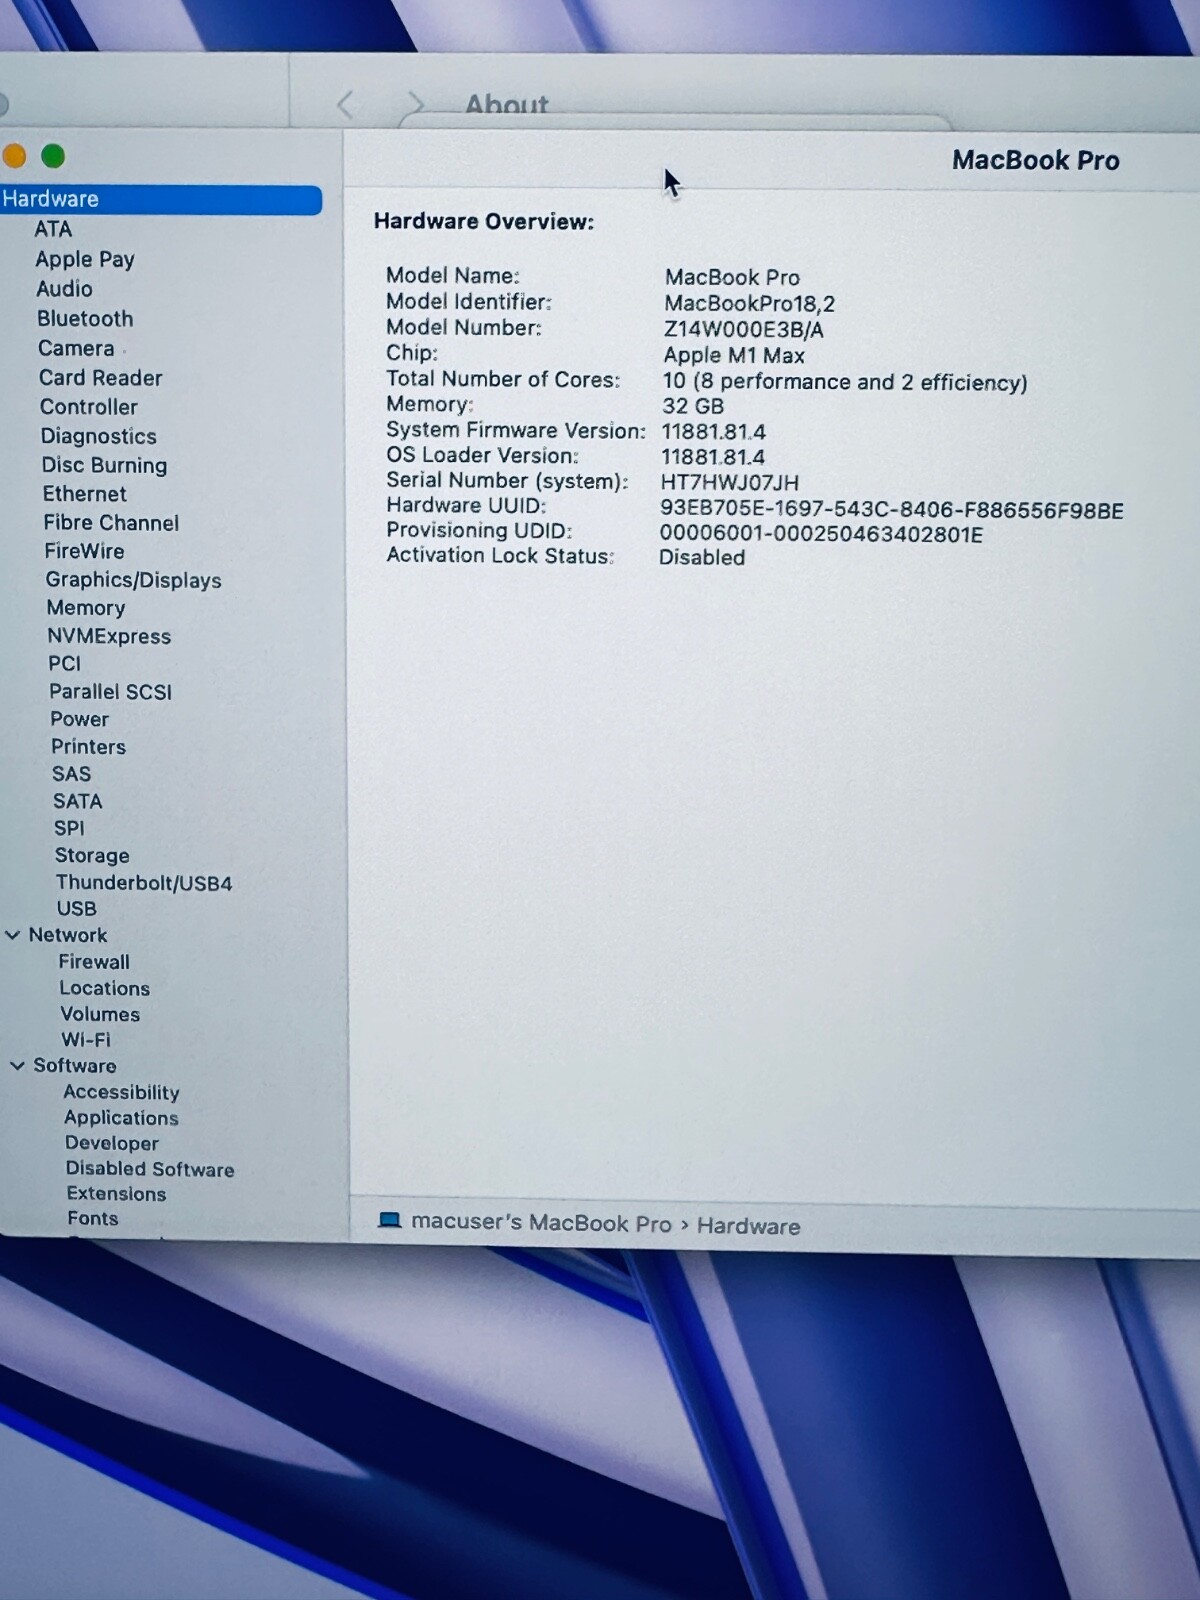Click the green zoom window button
Image resolution: width=1200 pixels, height=1600 pixels.
pos(53,156)
